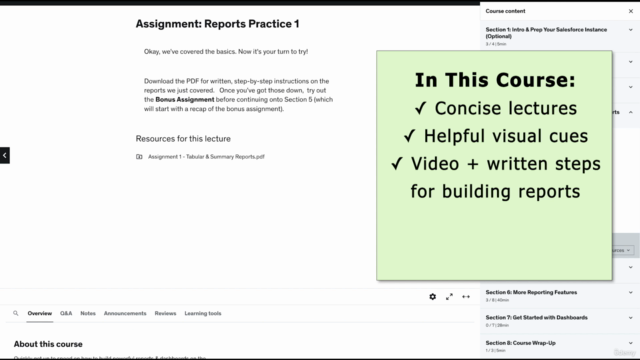The height and width of the screenshot is (360, 640).
Task: Collapse the currently open section chevron
Action: click(631, 112)
